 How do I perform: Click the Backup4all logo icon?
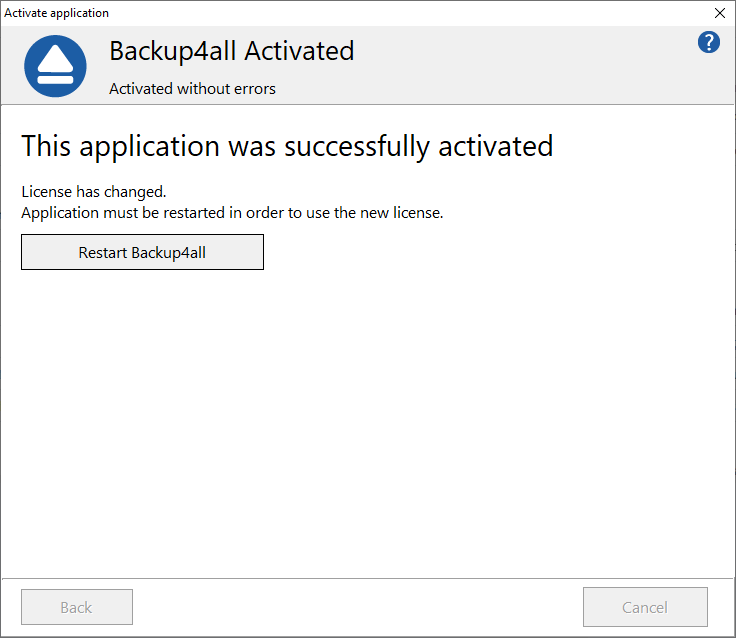coord(55,66)
